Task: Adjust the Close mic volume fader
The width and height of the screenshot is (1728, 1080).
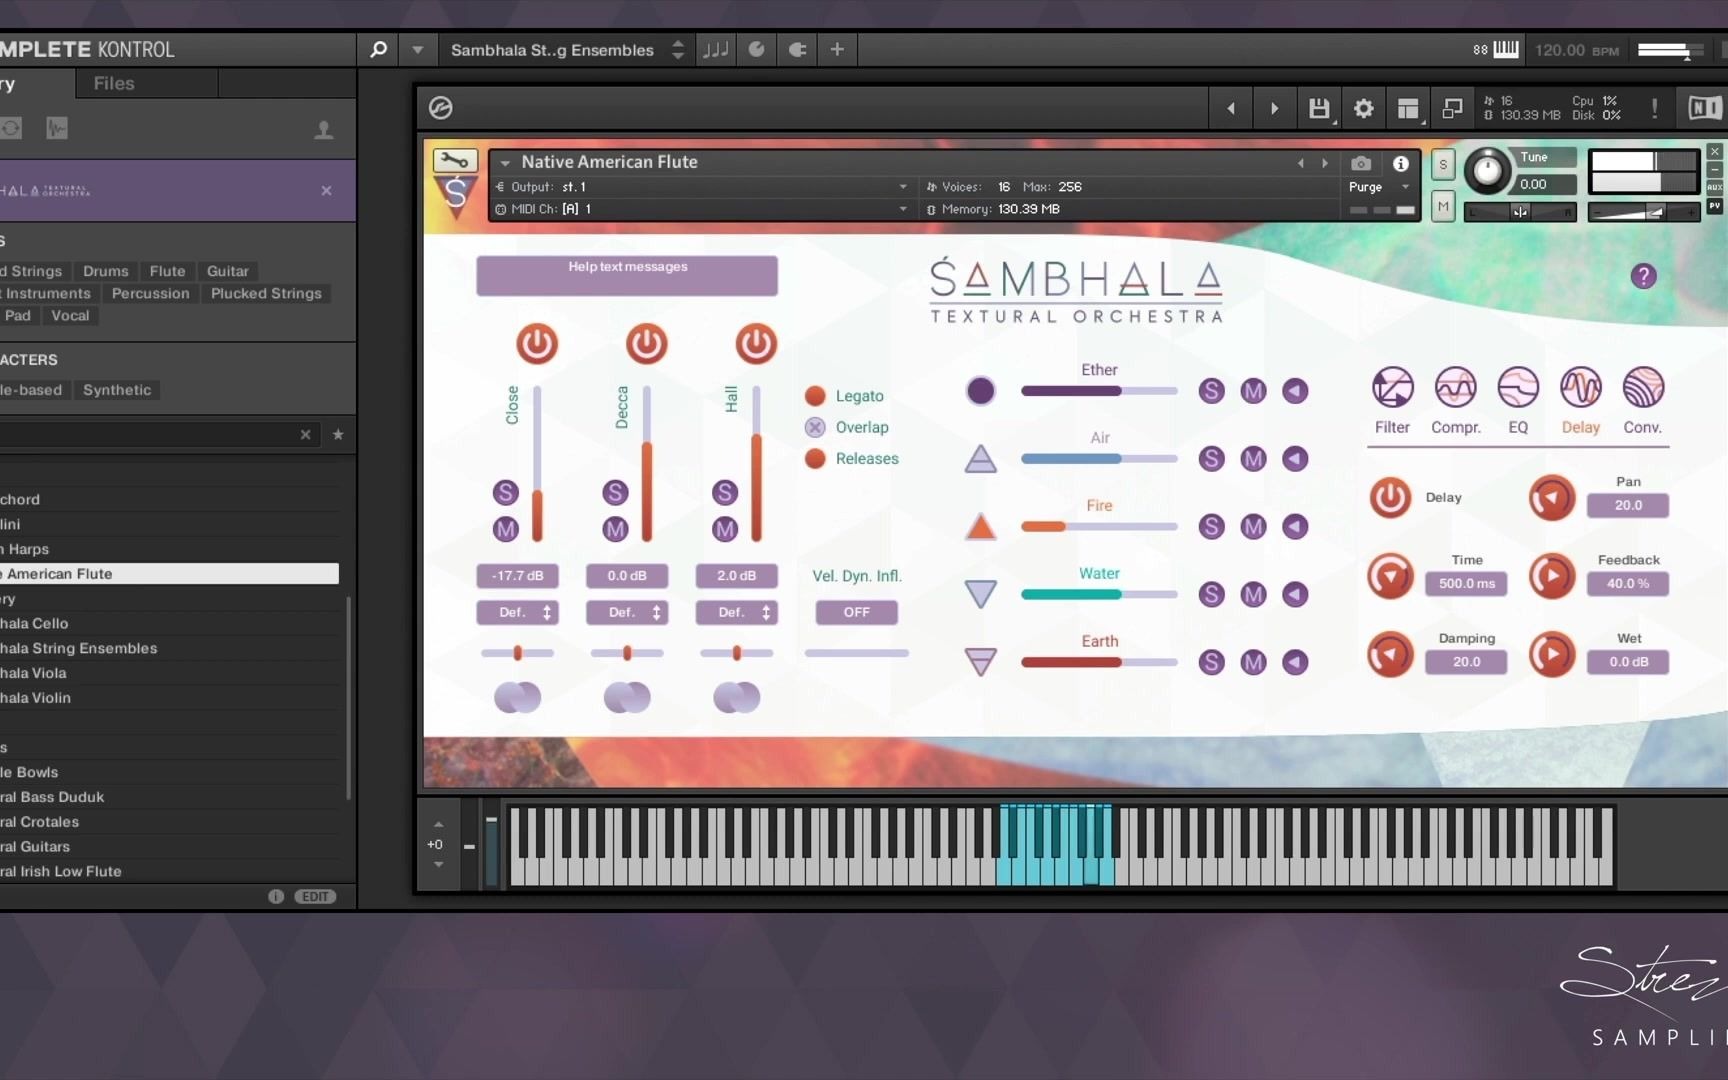Action: click(537, 464)
